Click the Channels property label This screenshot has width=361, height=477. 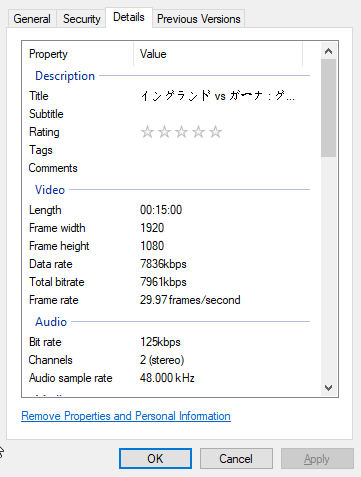51,360
